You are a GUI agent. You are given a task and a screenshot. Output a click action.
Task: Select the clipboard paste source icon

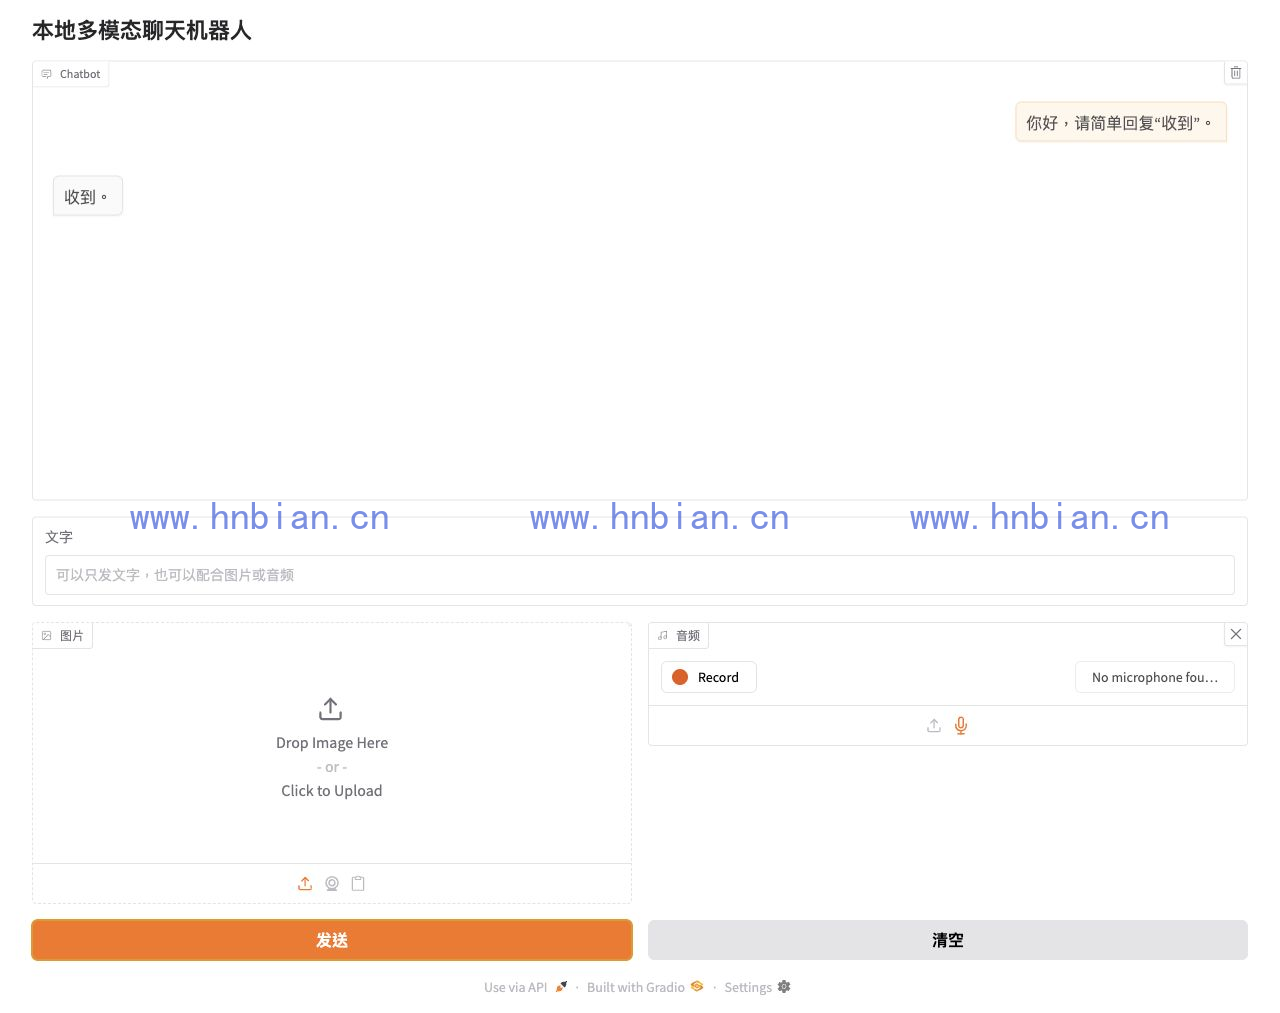[x=358, y=884]
